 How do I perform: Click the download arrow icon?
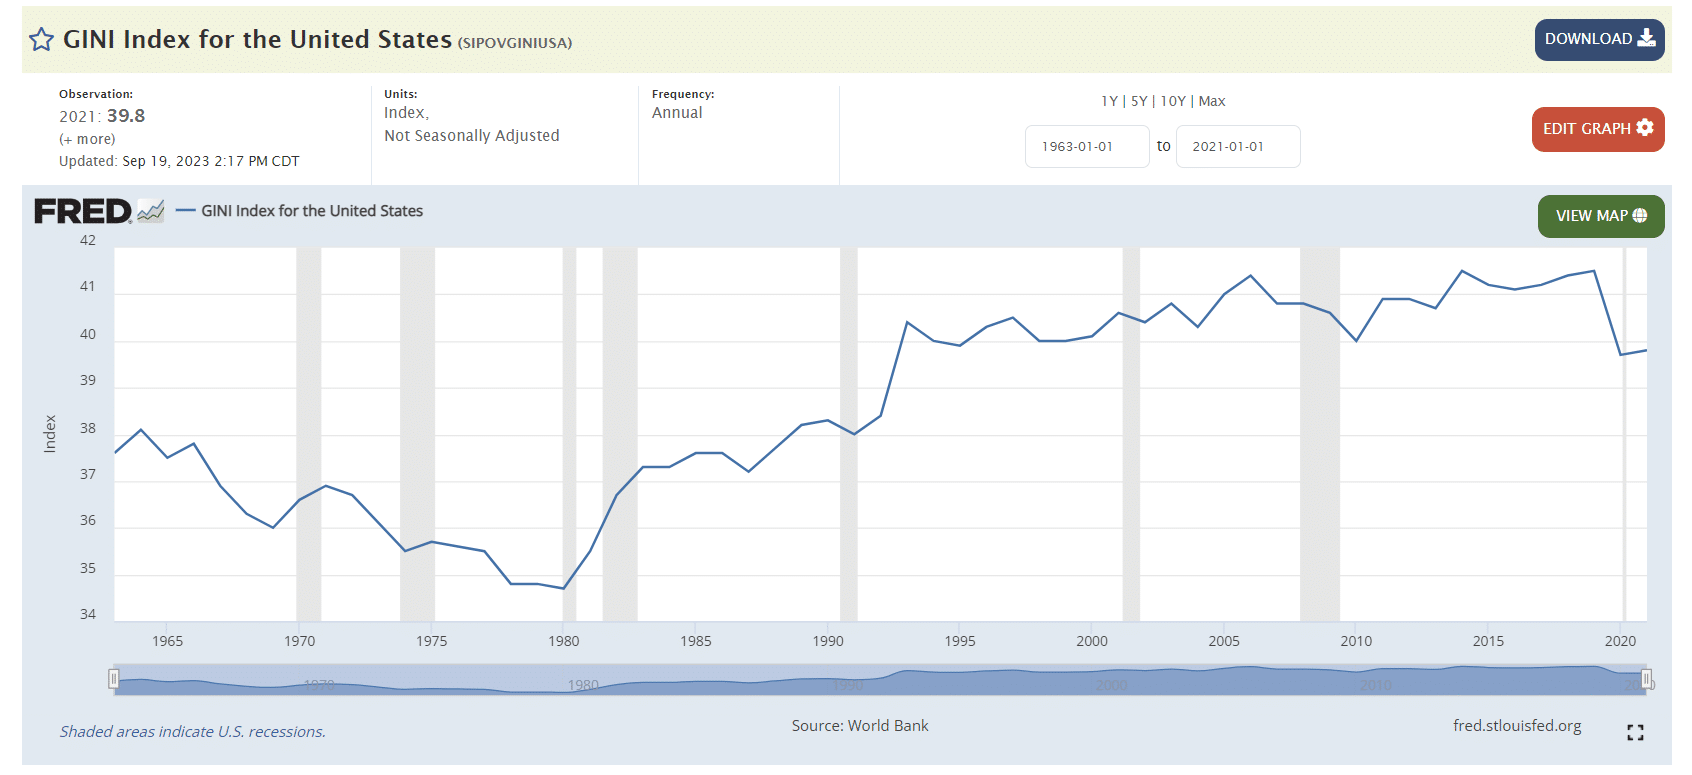point(1646,39)
